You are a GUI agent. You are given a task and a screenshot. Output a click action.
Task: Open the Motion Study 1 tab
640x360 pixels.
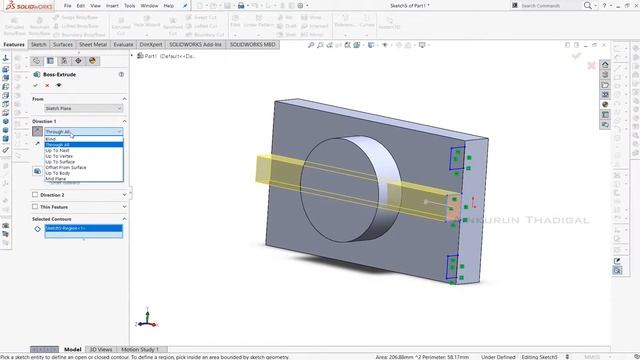[x=140, y=349]
